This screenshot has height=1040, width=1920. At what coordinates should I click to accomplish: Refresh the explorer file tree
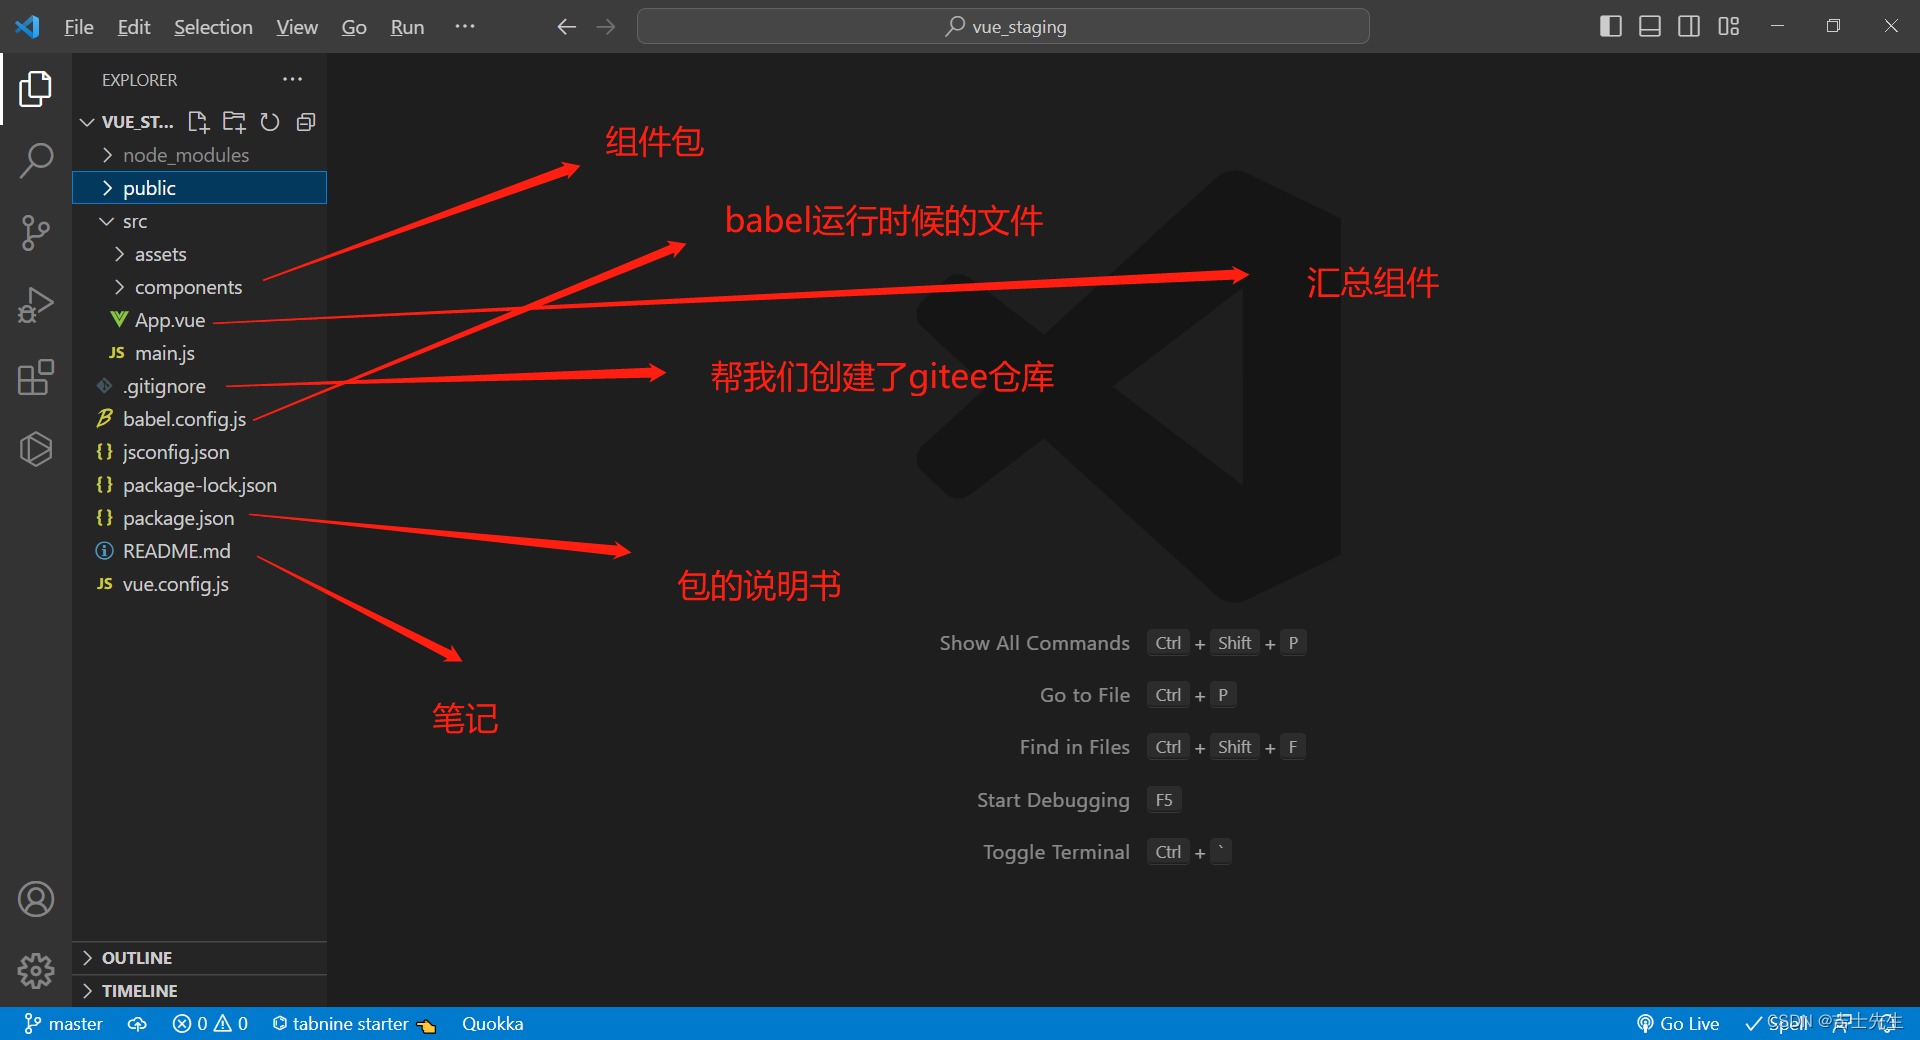point(270,122)
